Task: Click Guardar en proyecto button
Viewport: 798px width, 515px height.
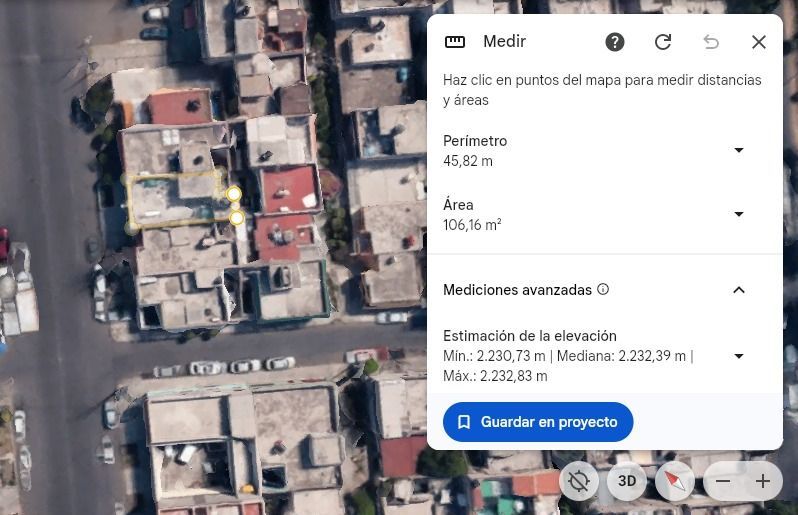Action: click(x=538, y=422)
